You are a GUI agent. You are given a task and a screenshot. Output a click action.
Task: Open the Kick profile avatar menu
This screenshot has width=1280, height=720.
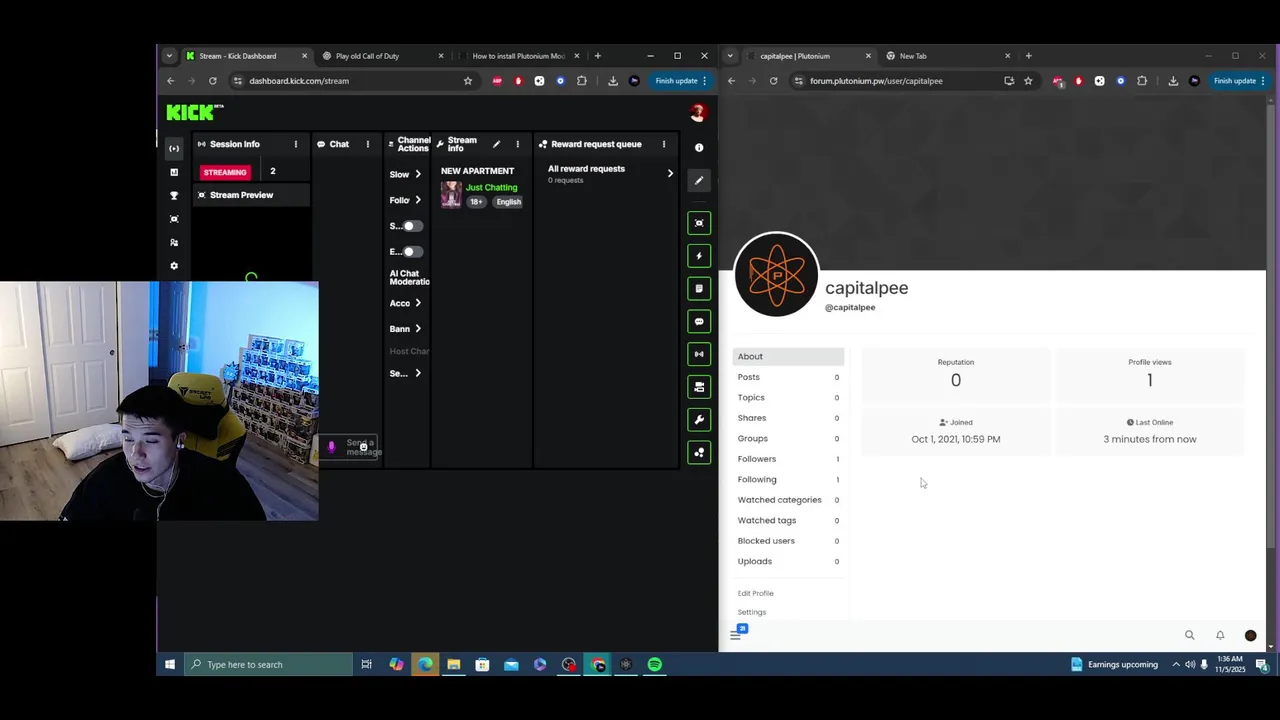(x=698, y=113)
